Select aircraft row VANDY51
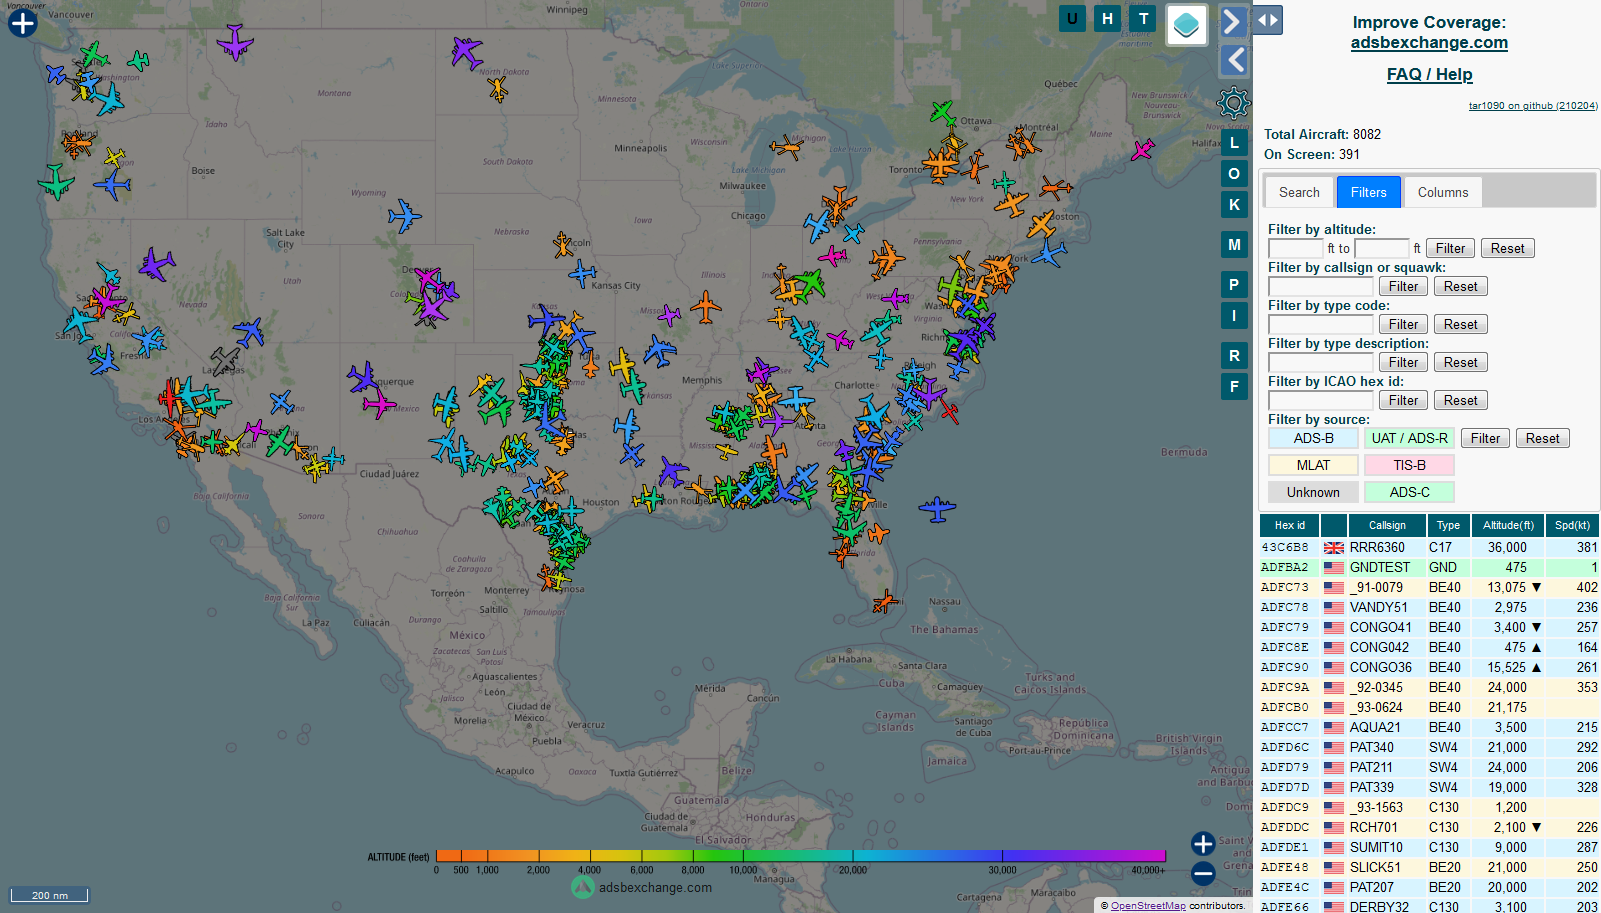This screenshot has width=1601, height=913. pyautogui.click(x=1429, y=607)
